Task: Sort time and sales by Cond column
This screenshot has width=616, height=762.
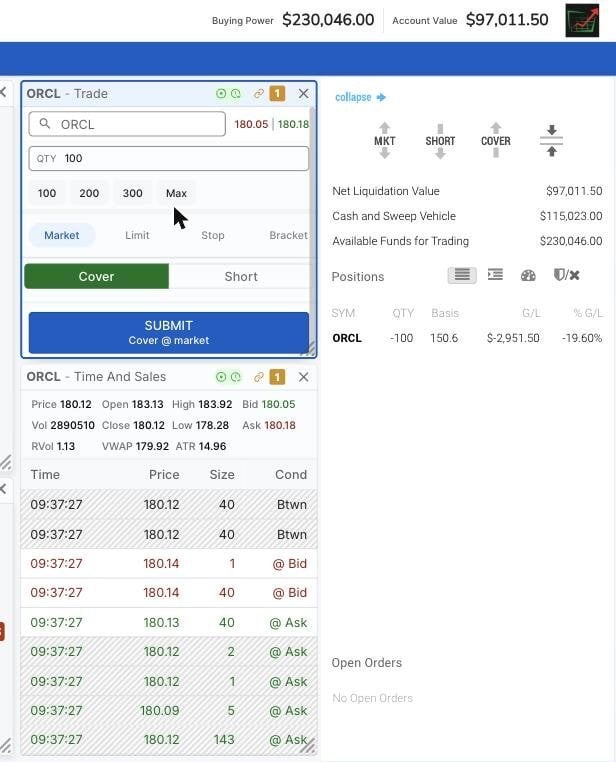Action: tap(291, 474)
